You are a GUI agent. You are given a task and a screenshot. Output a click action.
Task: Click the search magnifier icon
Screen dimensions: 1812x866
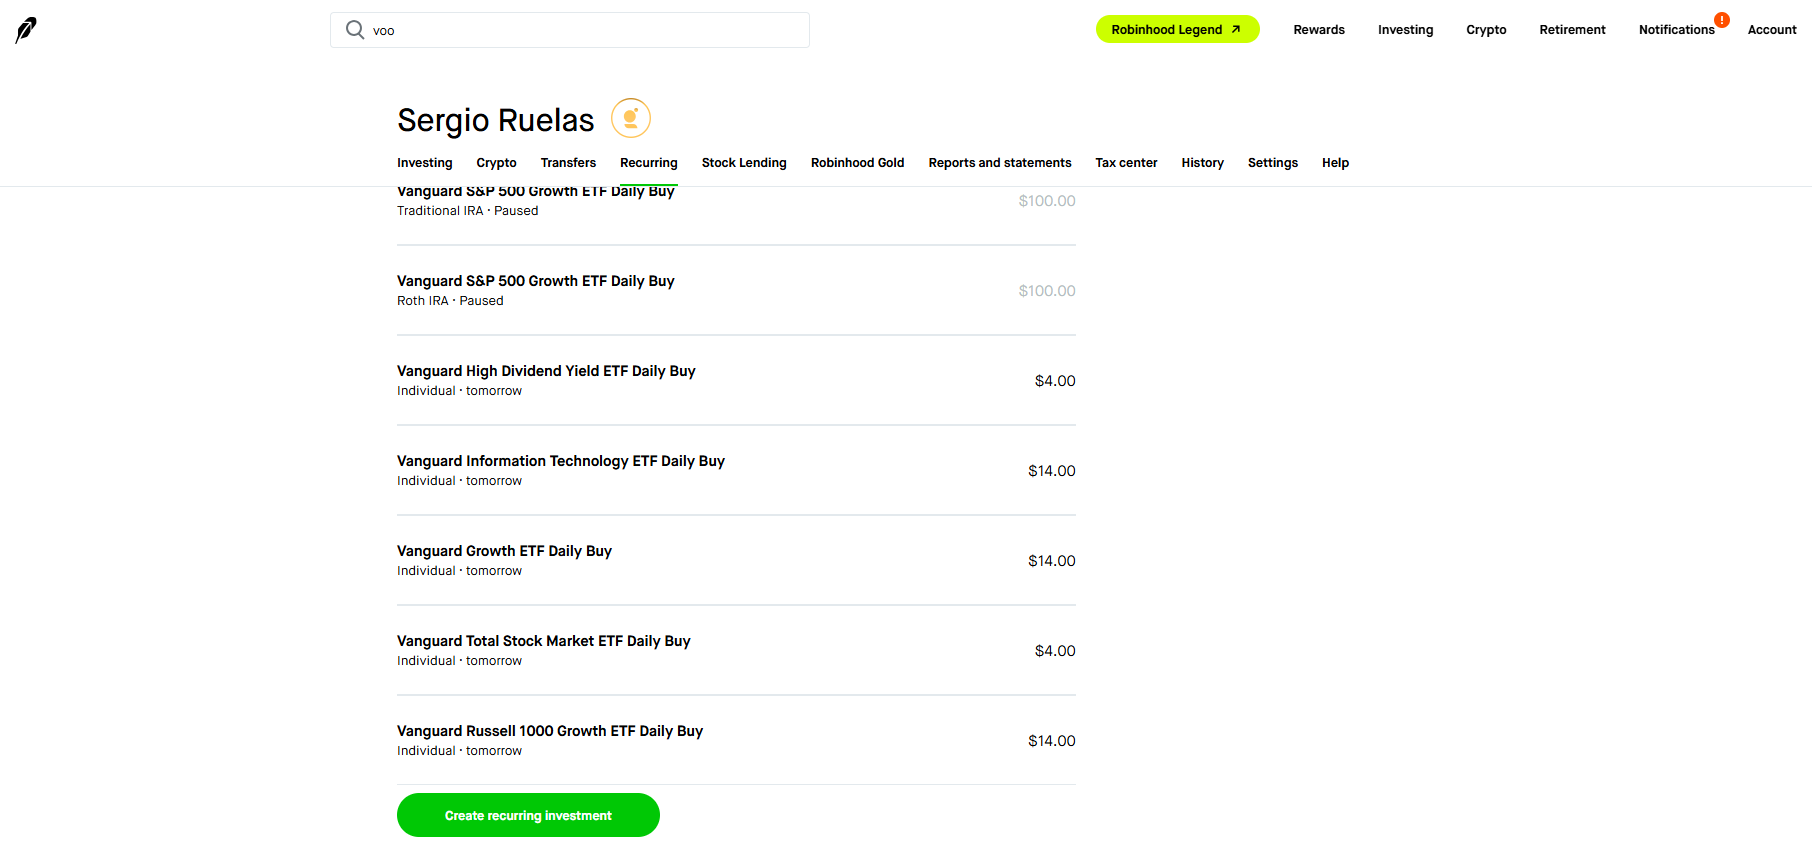[x=355, y=30]
